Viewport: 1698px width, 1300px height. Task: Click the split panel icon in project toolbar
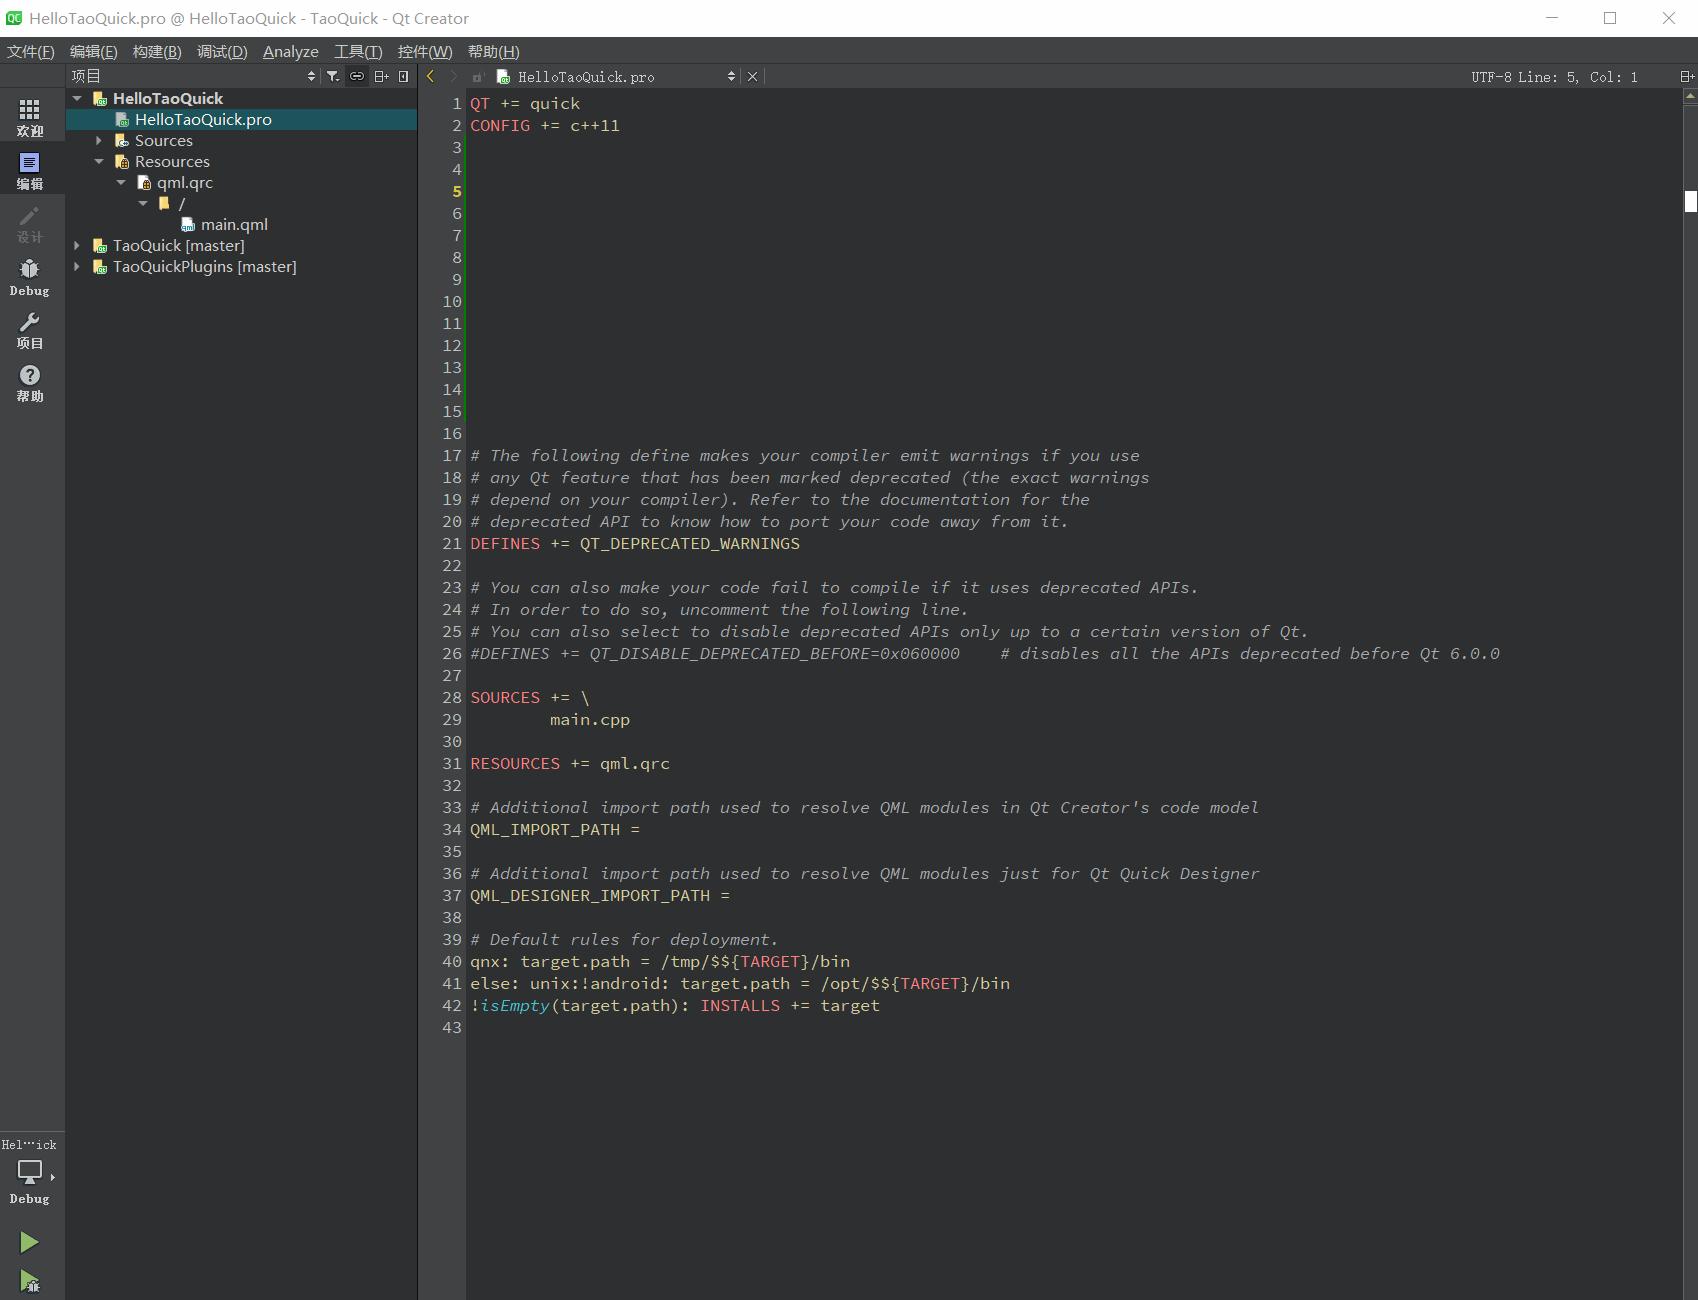click(381, 76)
